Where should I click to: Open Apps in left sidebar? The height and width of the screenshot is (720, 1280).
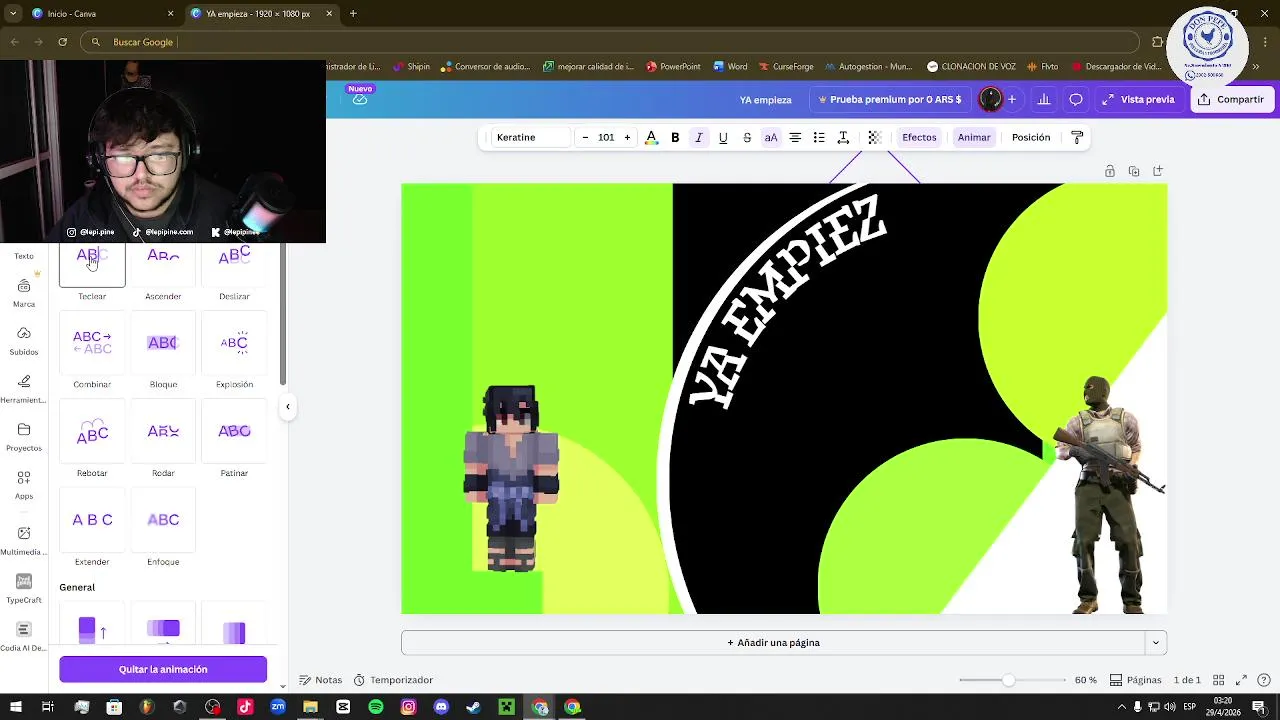[24, 485]
